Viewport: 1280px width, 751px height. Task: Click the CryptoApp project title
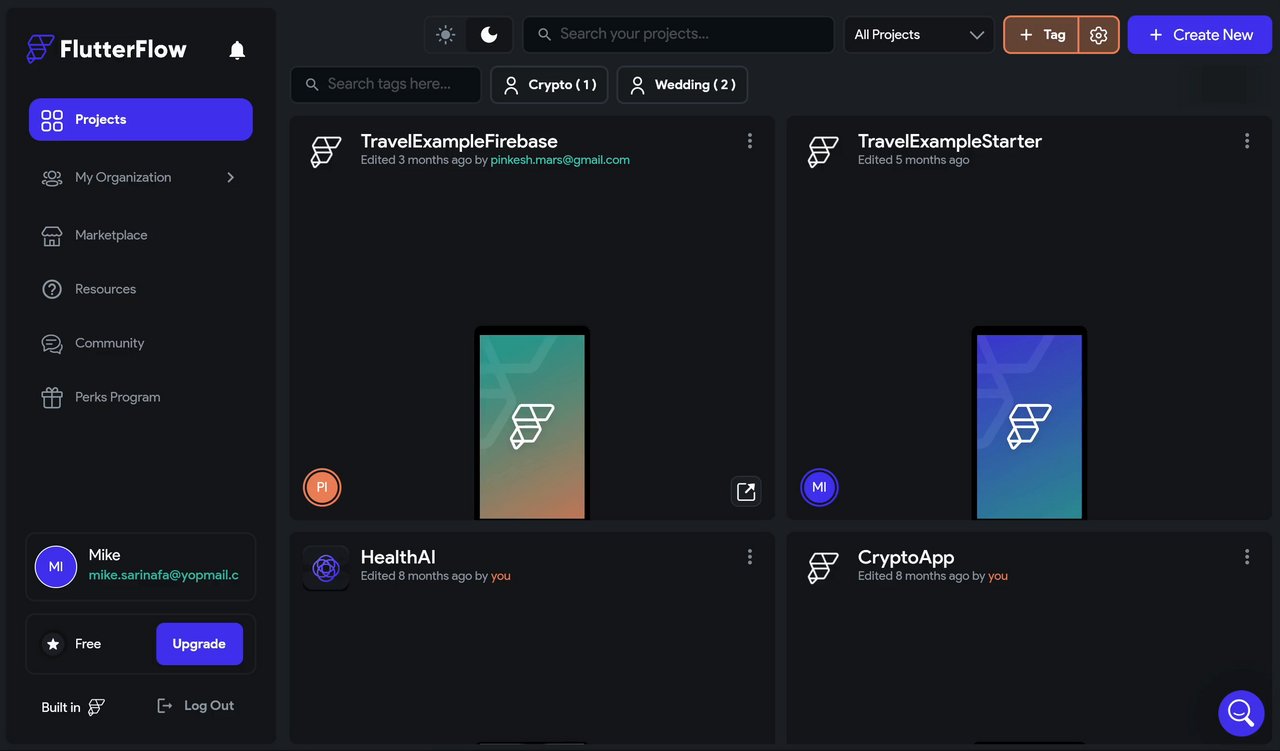coord(906,557)
